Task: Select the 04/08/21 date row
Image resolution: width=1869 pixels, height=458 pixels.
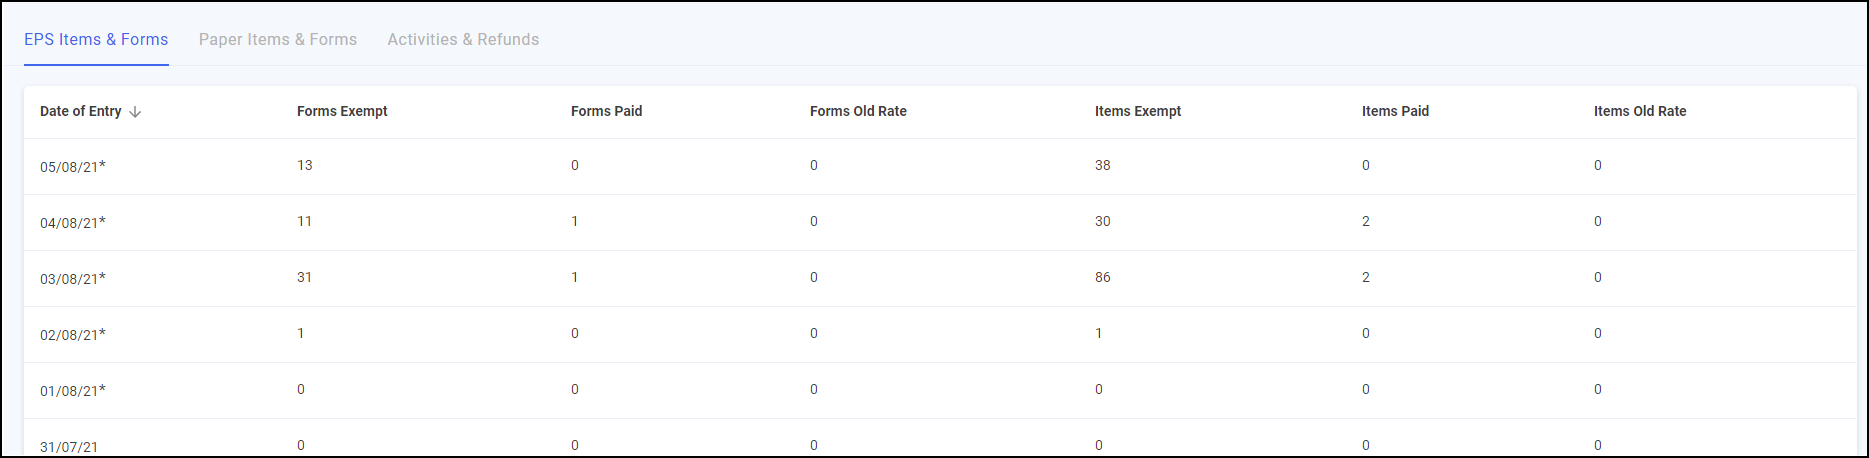Action: 72,223
